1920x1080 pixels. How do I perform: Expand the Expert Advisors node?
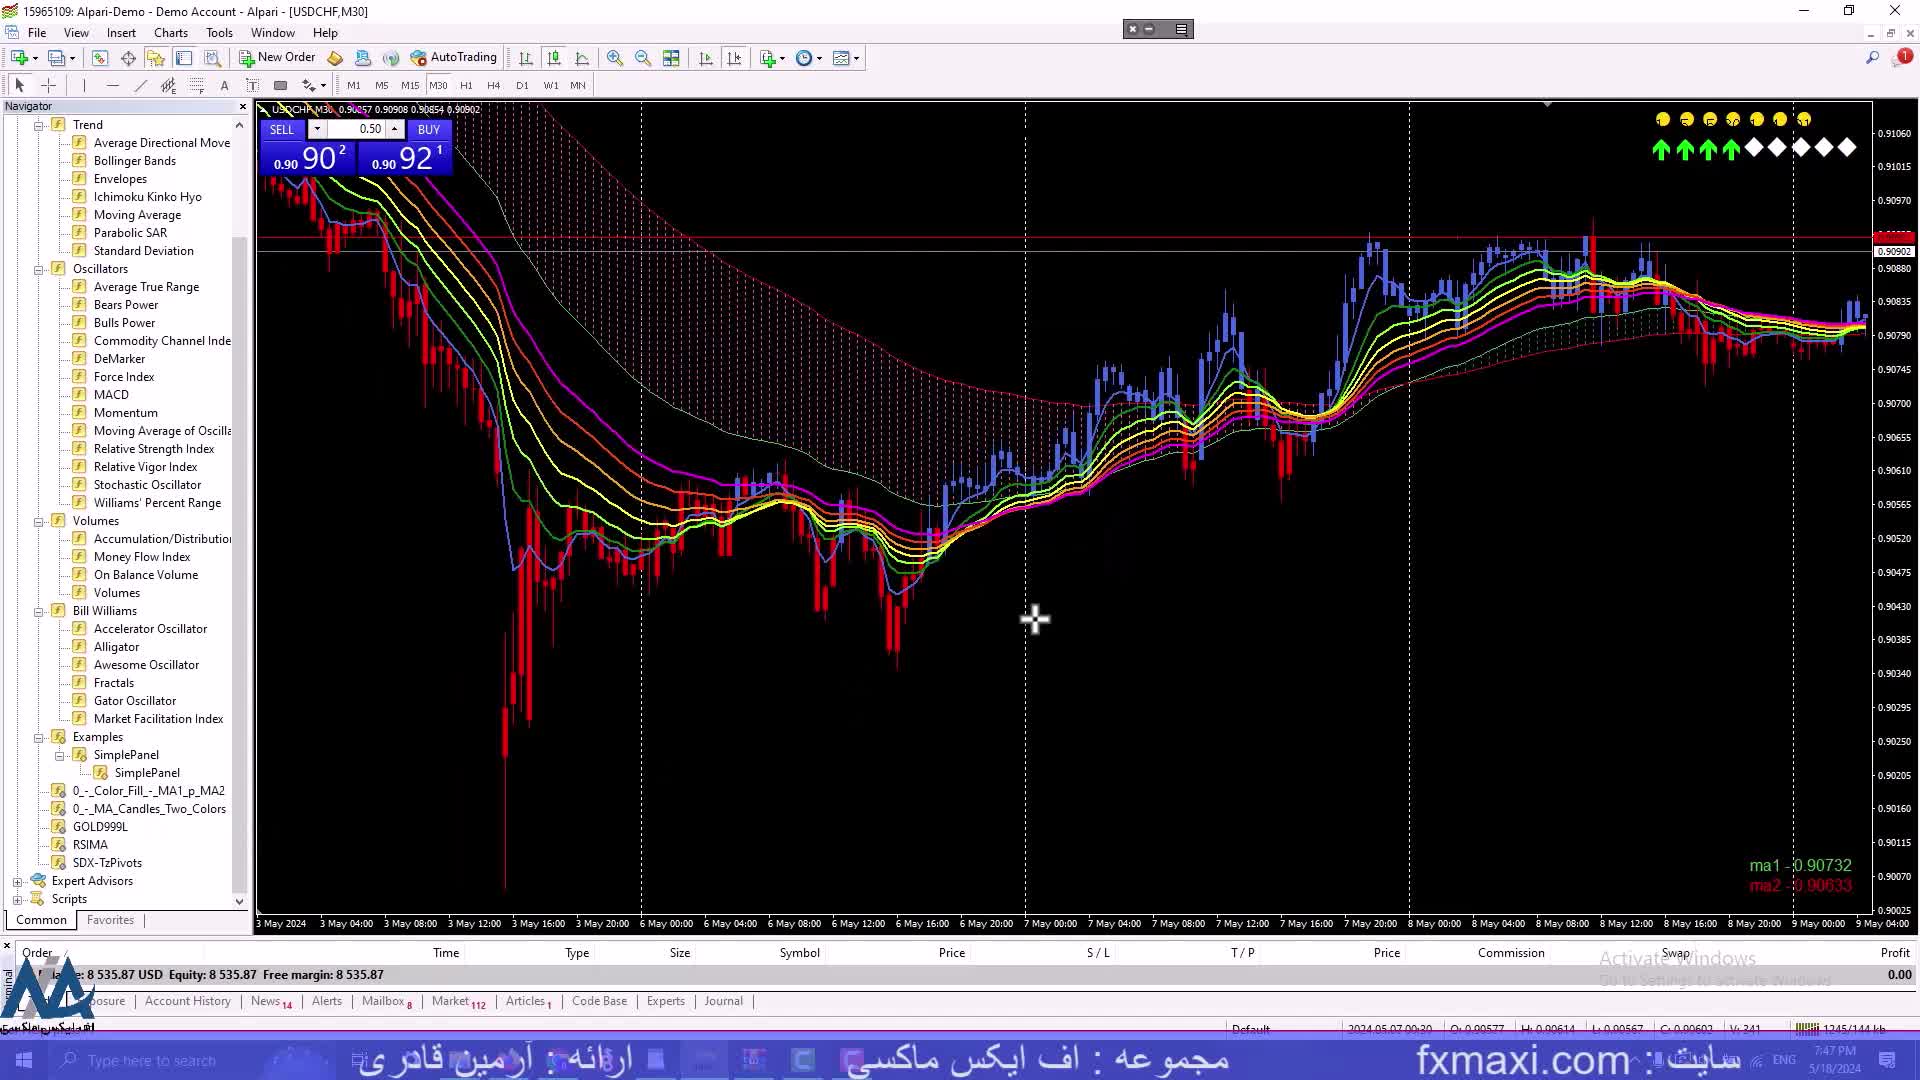tap(17, 882)
